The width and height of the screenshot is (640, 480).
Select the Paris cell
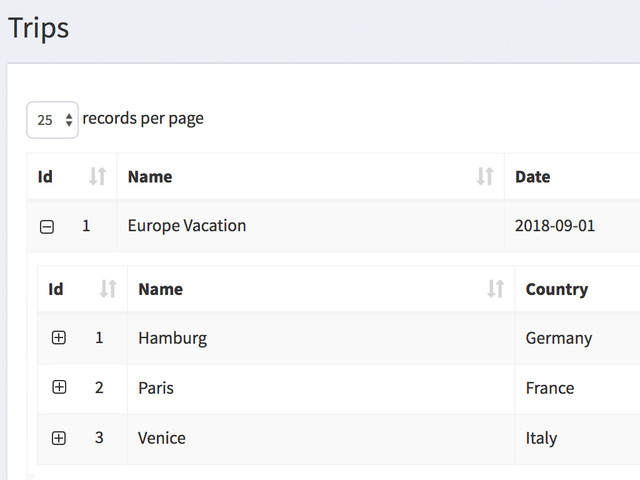tap(321, 388)
